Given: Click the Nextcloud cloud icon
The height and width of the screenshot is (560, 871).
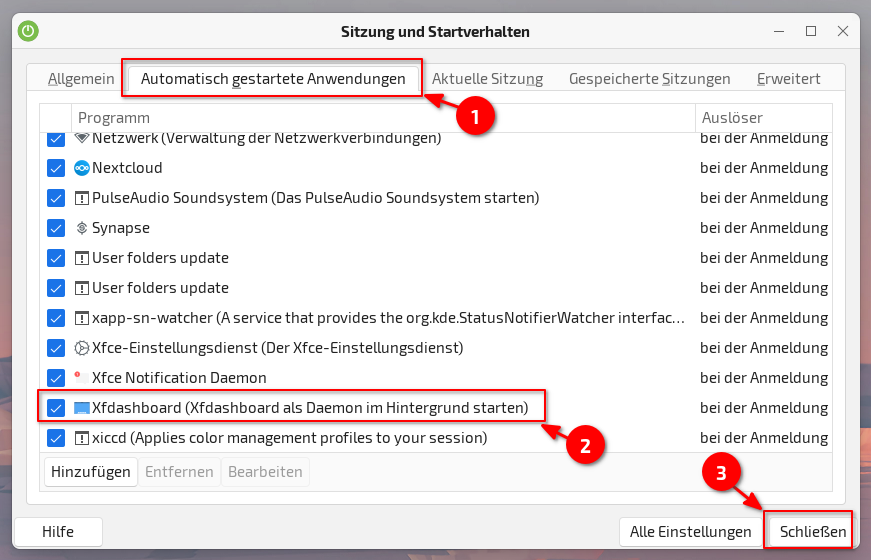Looking at the screenshot, I should pos(82,168).
